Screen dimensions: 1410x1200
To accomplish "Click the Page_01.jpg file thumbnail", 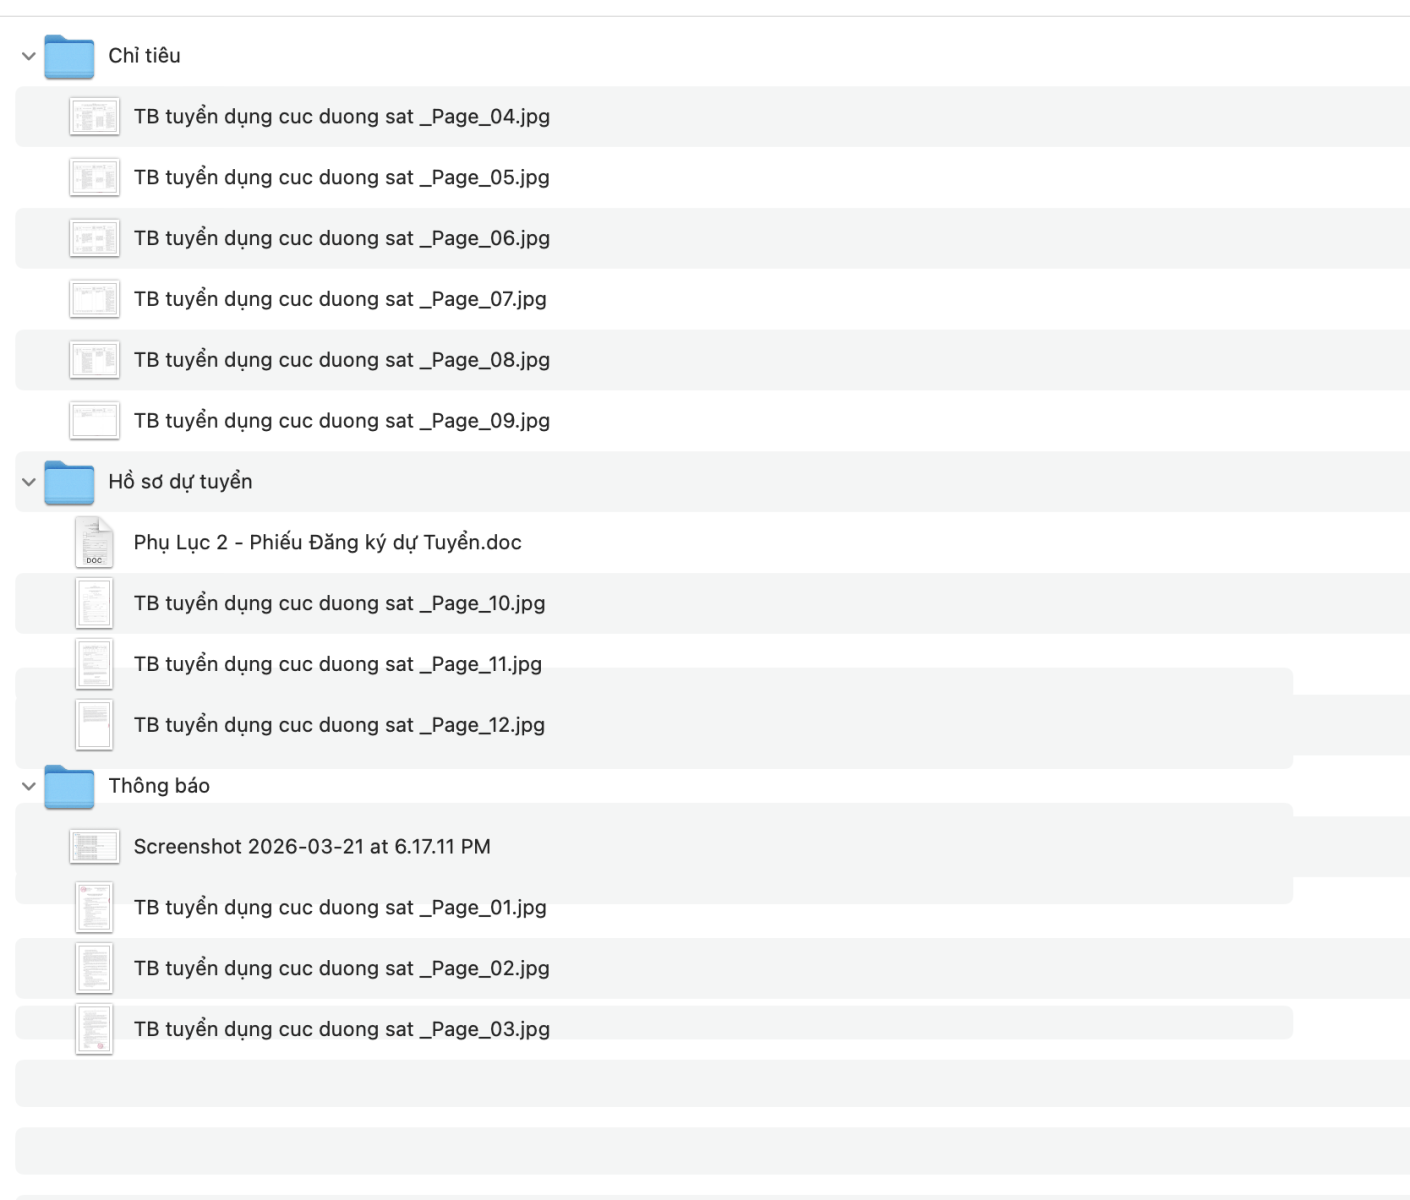I will pos(94,907).
